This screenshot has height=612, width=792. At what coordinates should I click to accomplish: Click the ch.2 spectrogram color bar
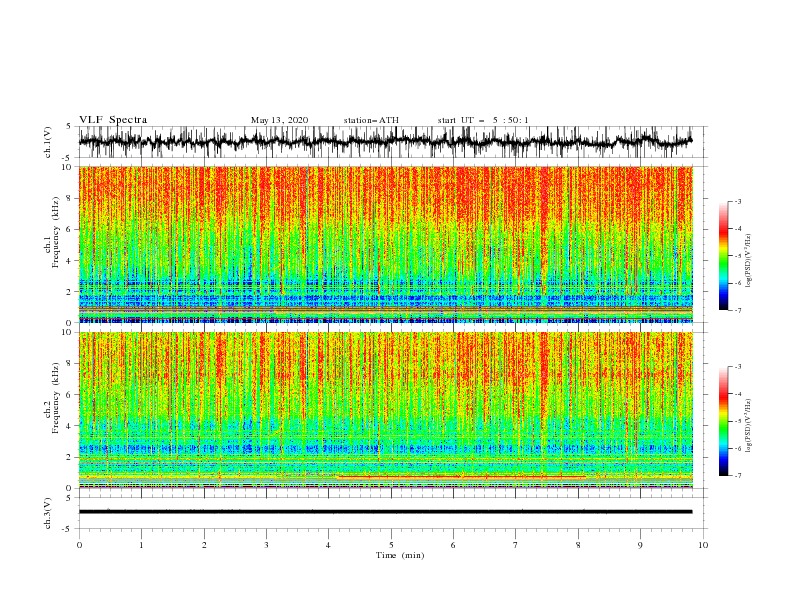click(723, 421)
